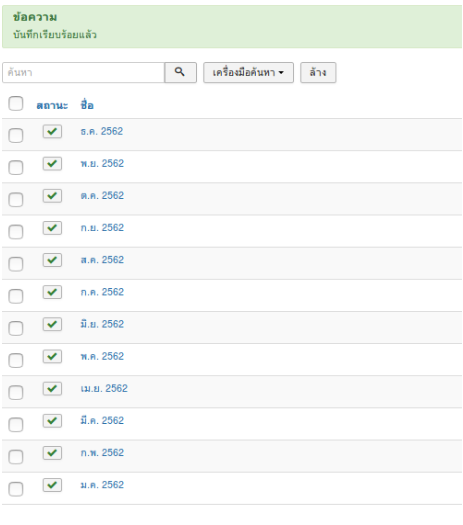Open the มี.ค. 2562 entry
This screenshot has width=463, height=525.
point(102,420)
